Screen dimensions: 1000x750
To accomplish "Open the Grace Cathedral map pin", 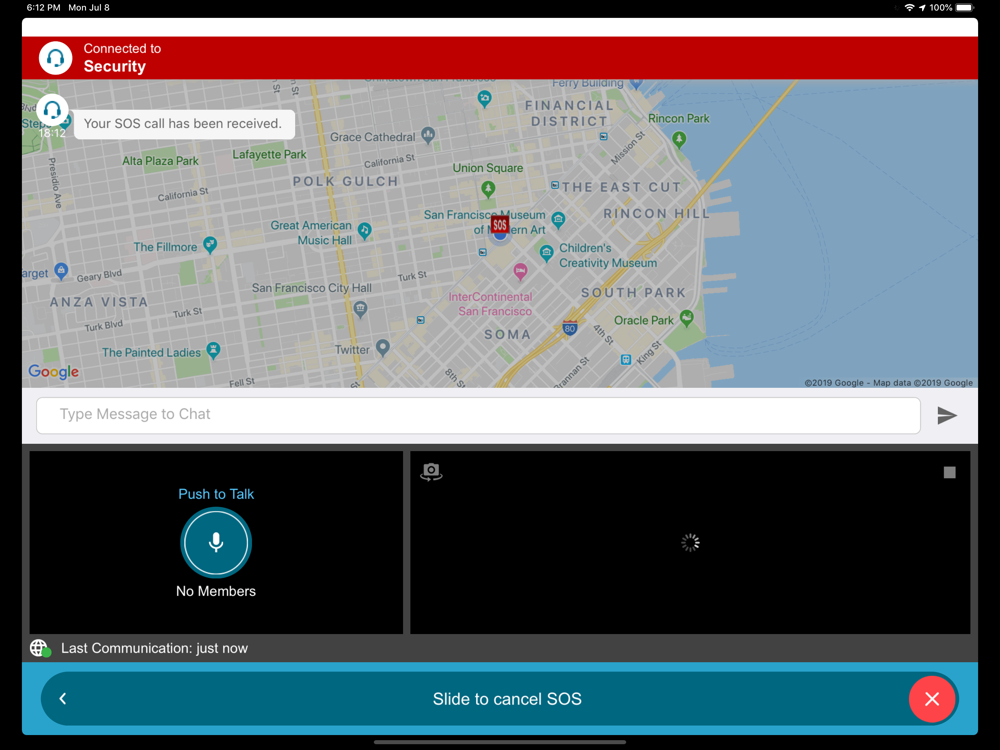I will point(428,135).
